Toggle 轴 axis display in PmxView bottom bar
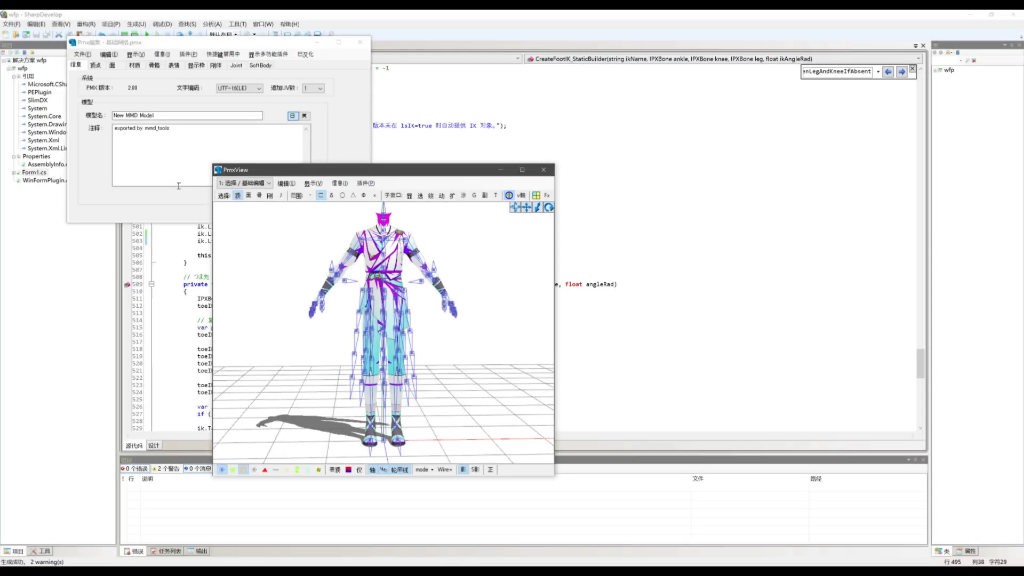Screen dimensions: 1024x576 (x=372, y=470)
